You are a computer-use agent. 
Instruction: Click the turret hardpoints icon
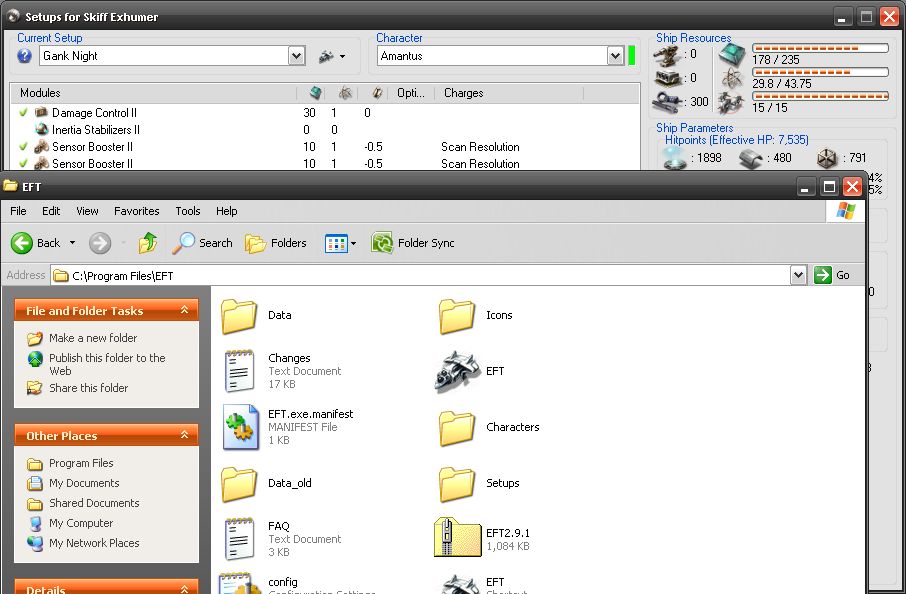(x=666, y=56)
